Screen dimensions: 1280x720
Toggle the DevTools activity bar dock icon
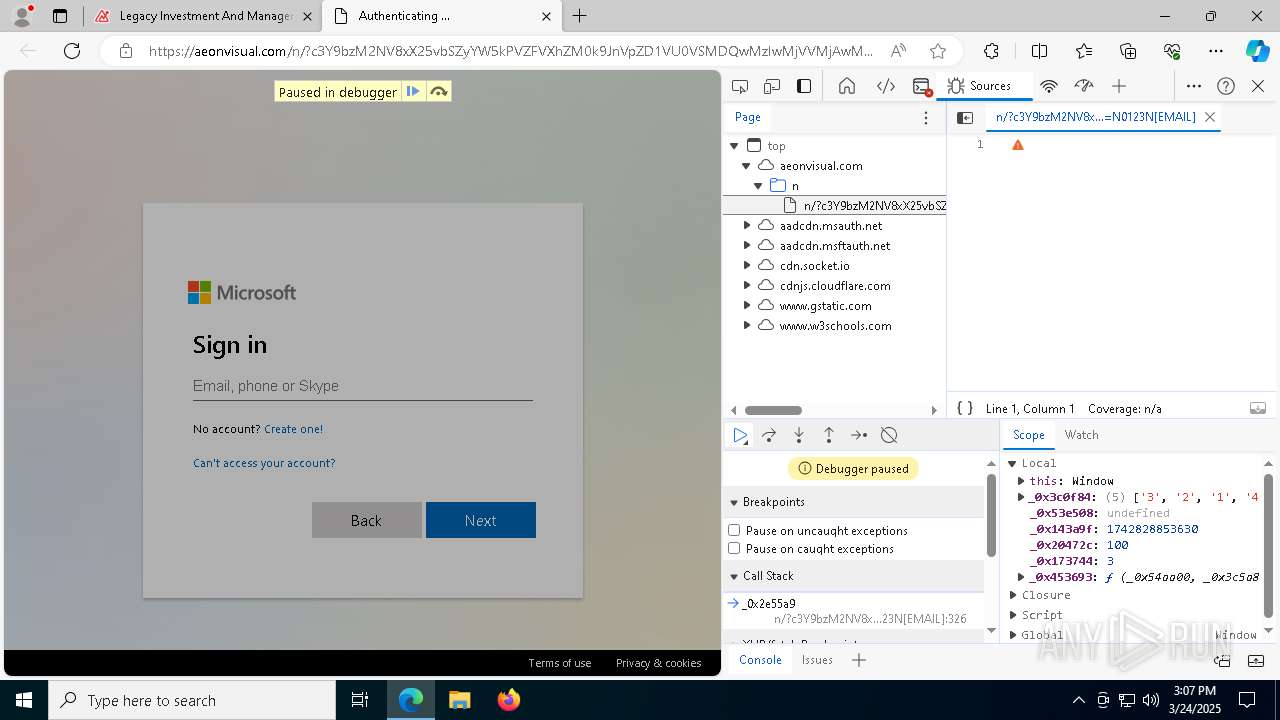(x=804, y=86)
